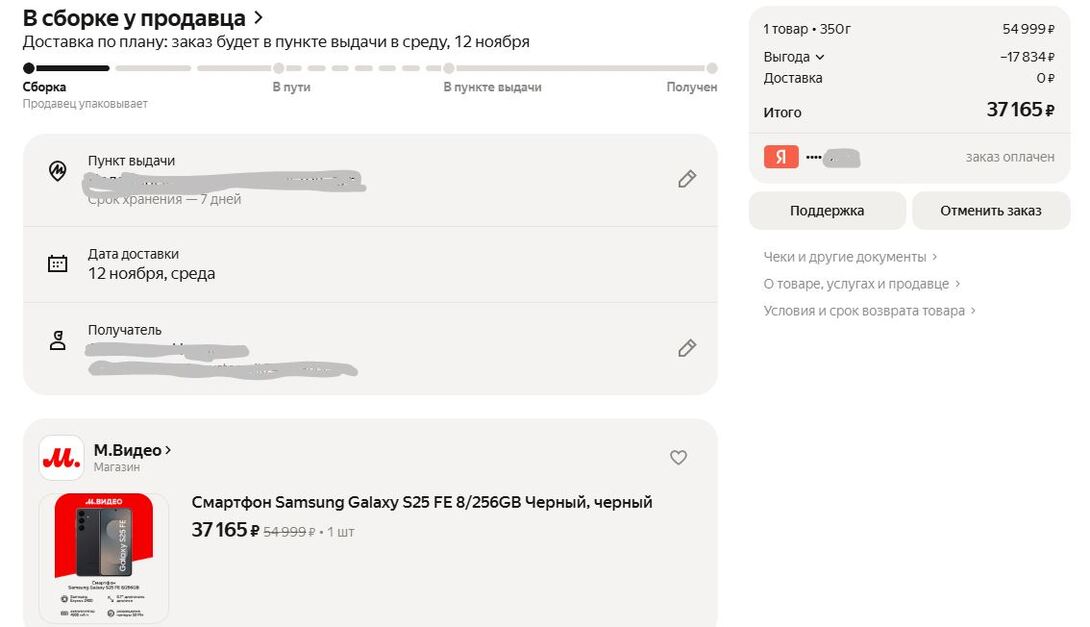The width and height of the screenshot is (1090, 627).
Task: Expand the Выгода discount breakdown
Action: [795, 57]
